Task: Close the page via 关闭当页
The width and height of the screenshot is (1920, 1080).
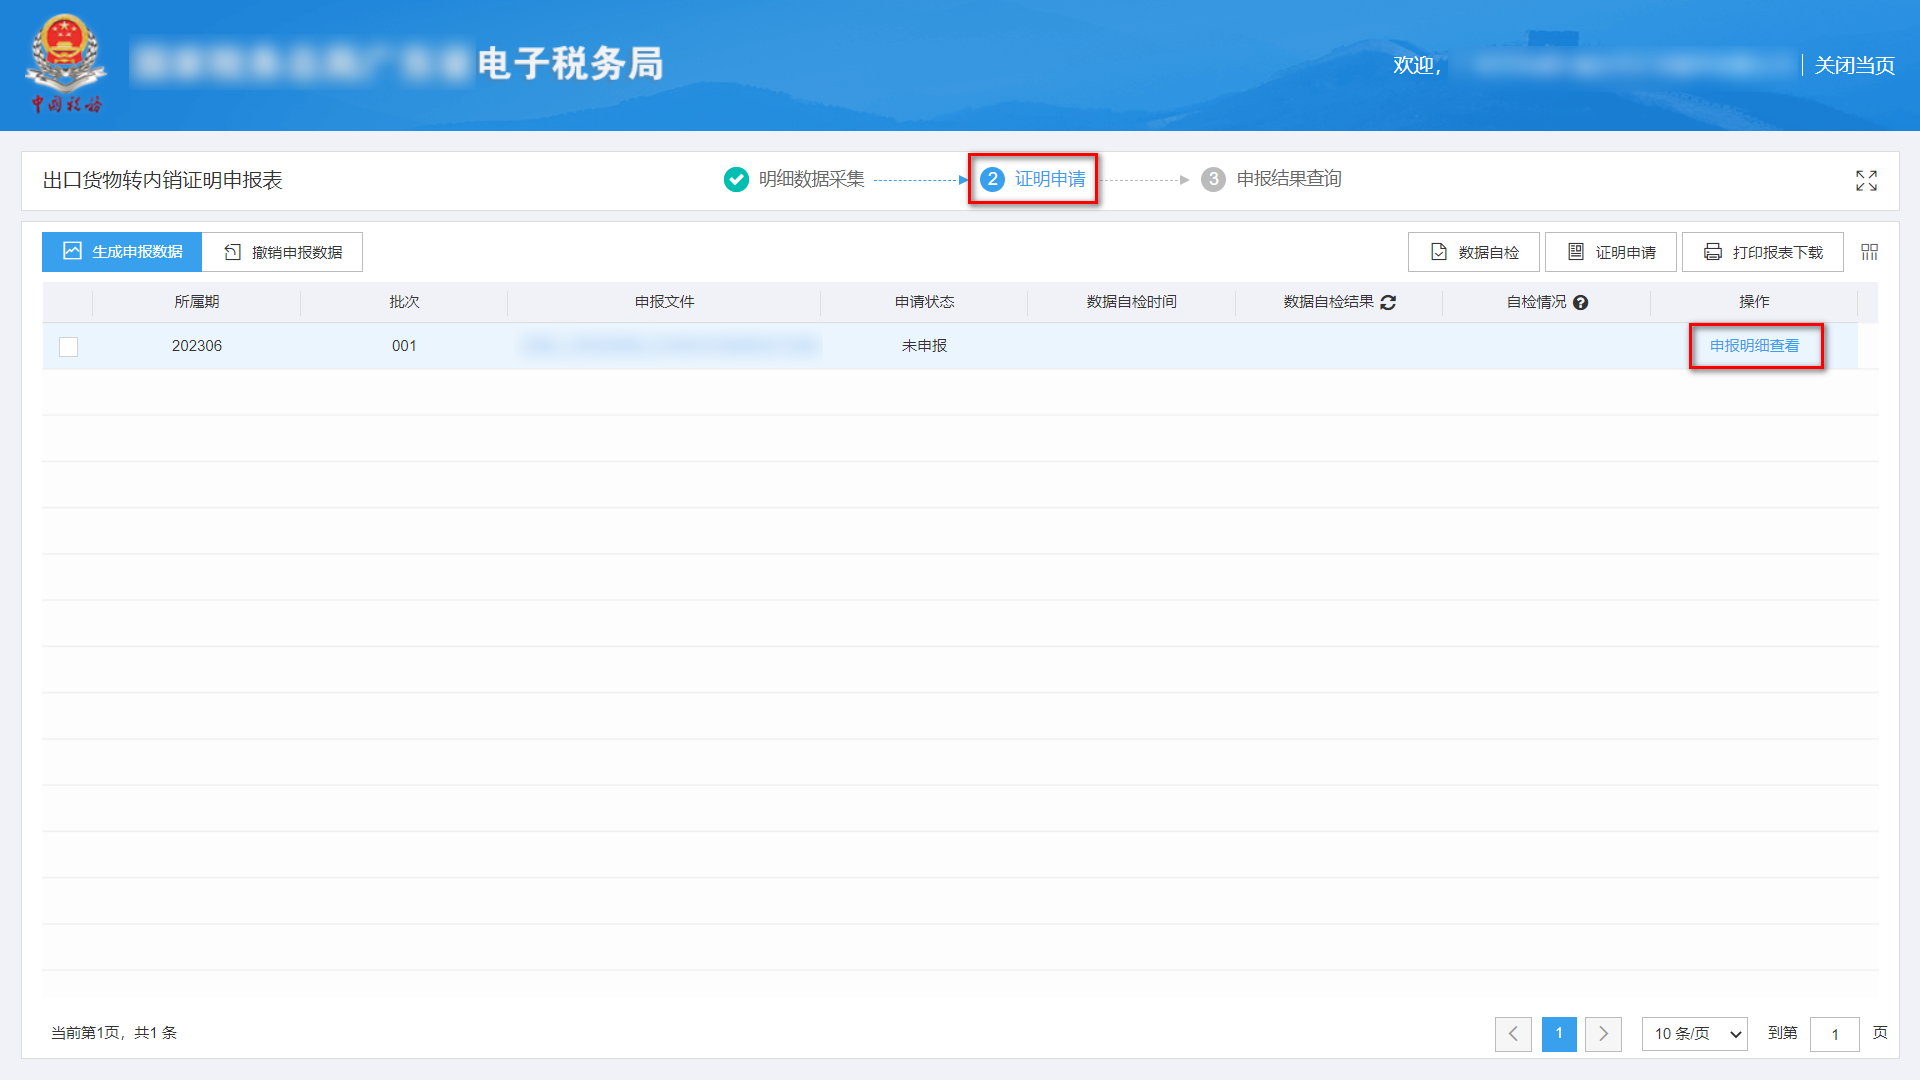Action: click(x=1853, y=65)
